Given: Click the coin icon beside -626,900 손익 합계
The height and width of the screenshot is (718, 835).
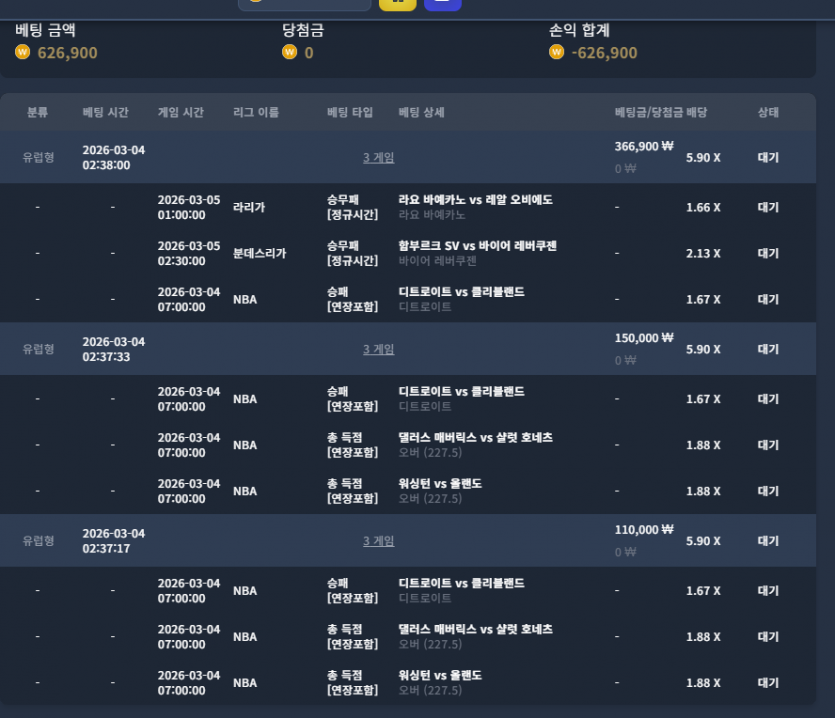Looking at the screenshot, I should (x=556, y=52).
